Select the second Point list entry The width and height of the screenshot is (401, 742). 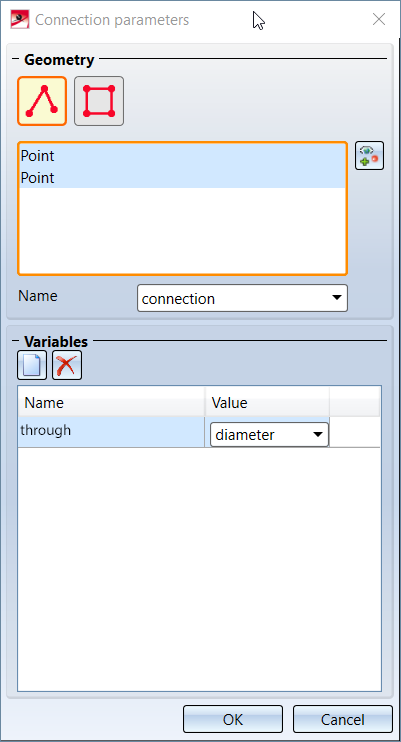(x=182, y=178)
